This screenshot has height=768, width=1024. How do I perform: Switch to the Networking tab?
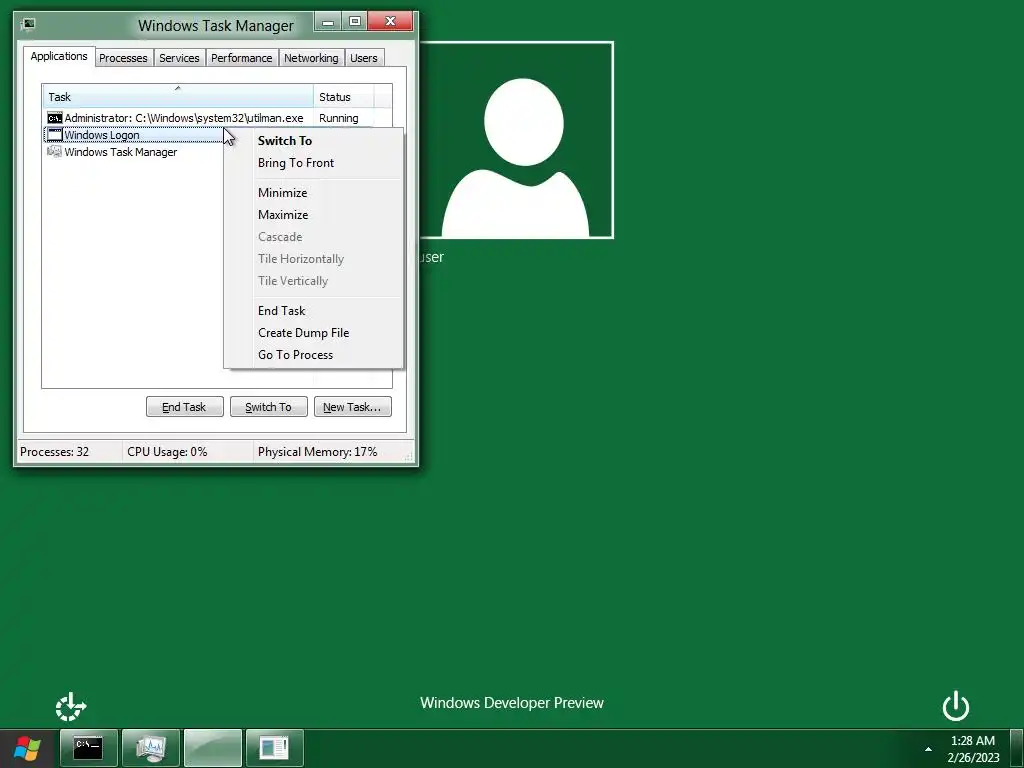pyautogui.click(x=312, y=58)
